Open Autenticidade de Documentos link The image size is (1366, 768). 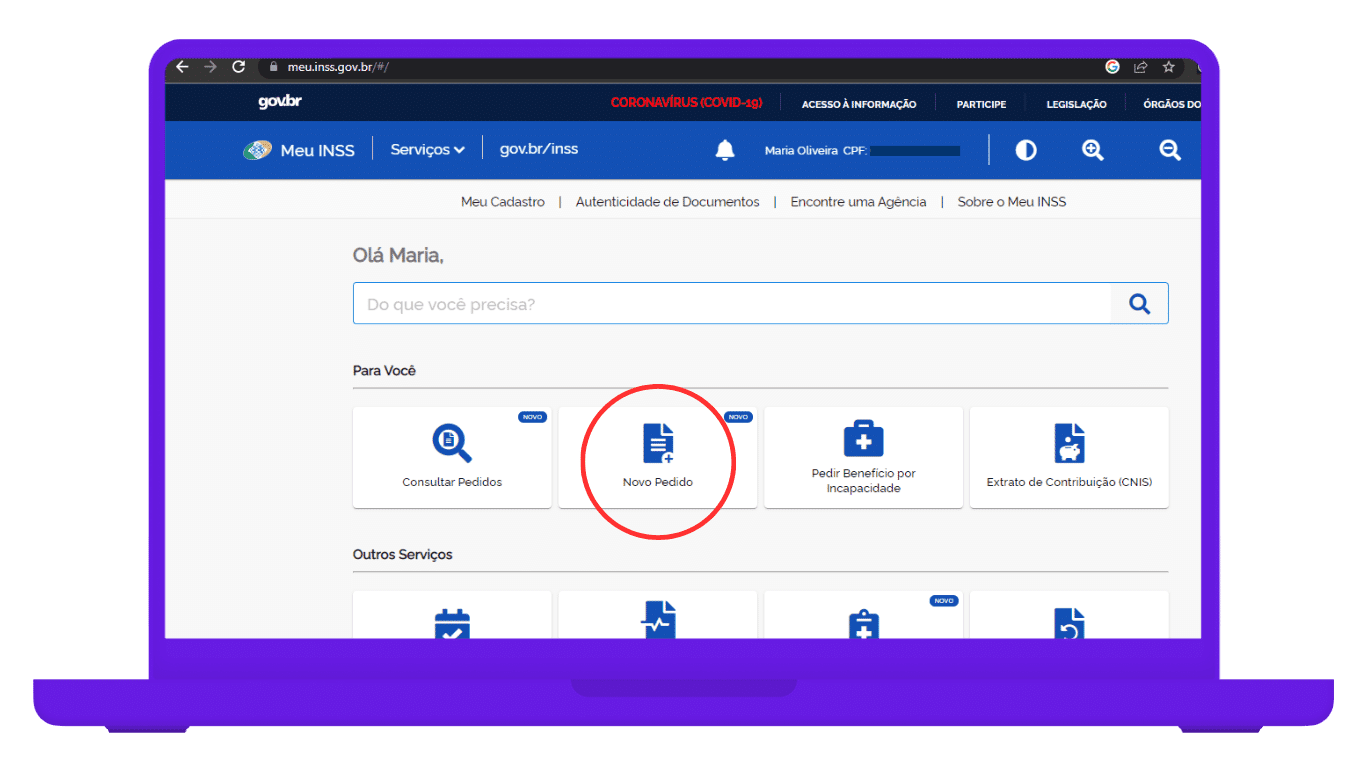tap(667, 202)
